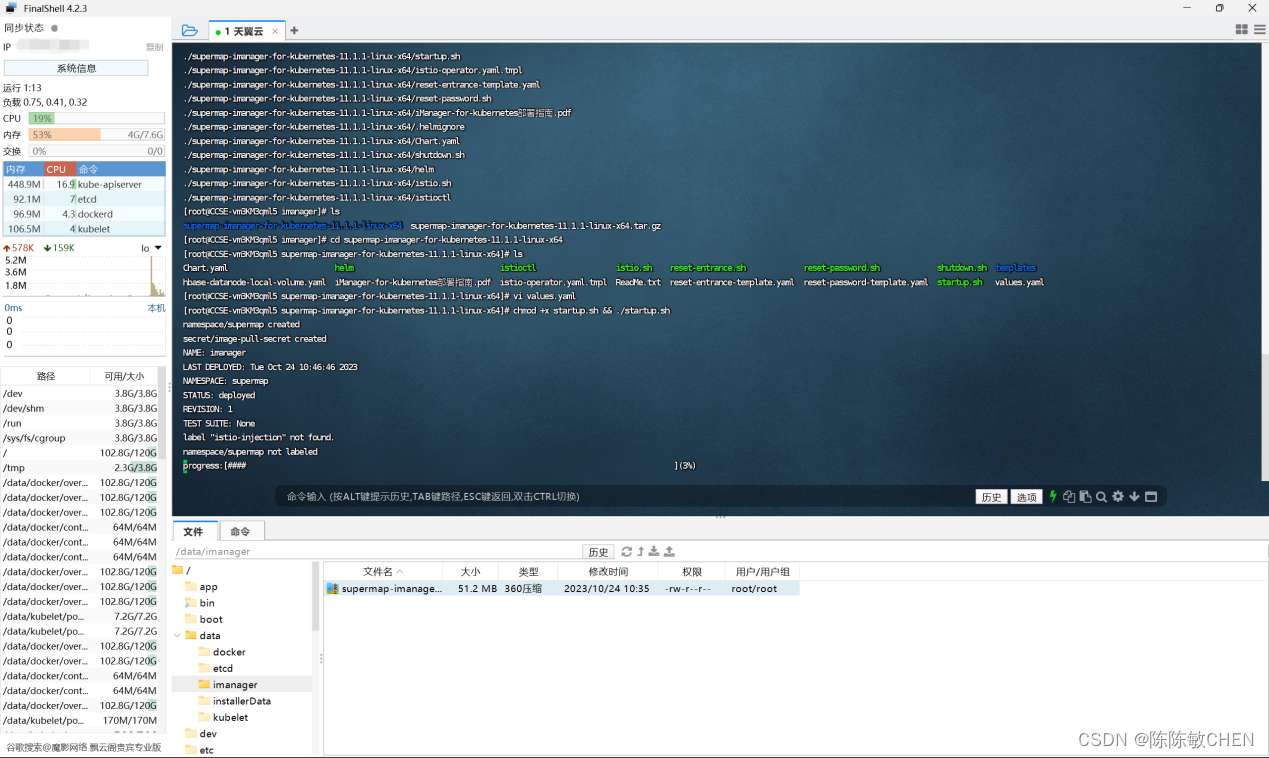Open terminal search magnifier icon
Image resolution: width=1269 pixels, height=758 pixels.
[x=1101, y=497]
